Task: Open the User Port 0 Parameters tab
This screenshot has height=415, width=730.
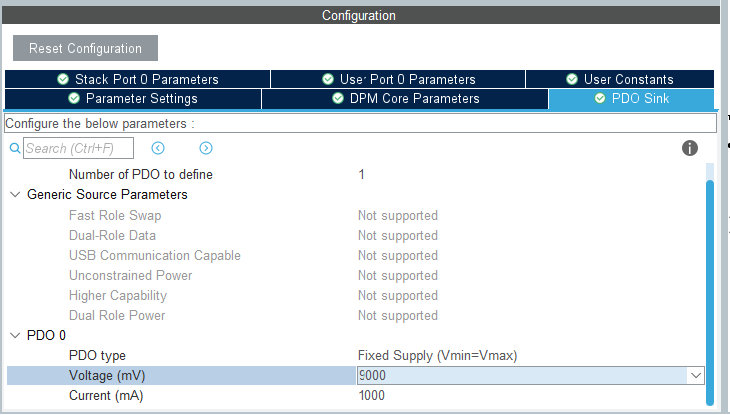Action: [398, 79]
